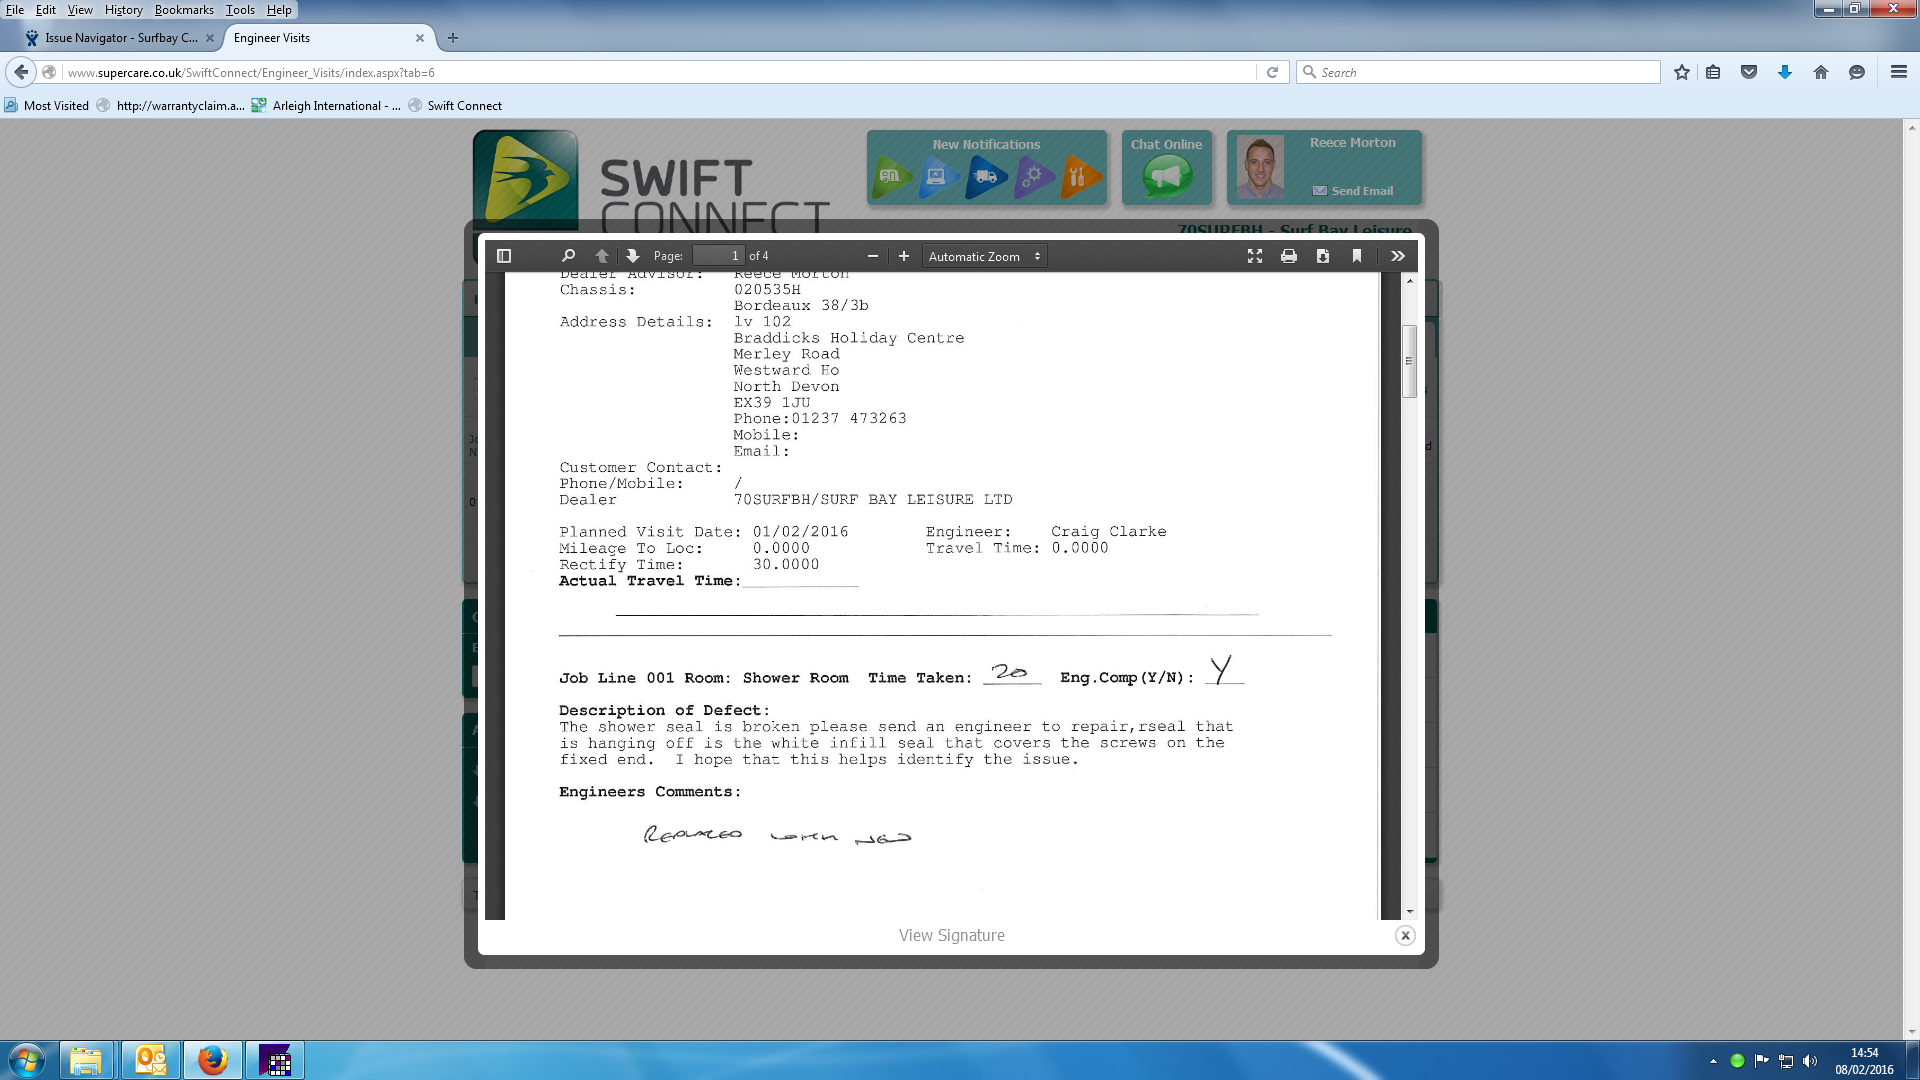The image size is (1920, 1080).
Task: Toggle the PDF viewer sidebar
Action: coord(504,256)
